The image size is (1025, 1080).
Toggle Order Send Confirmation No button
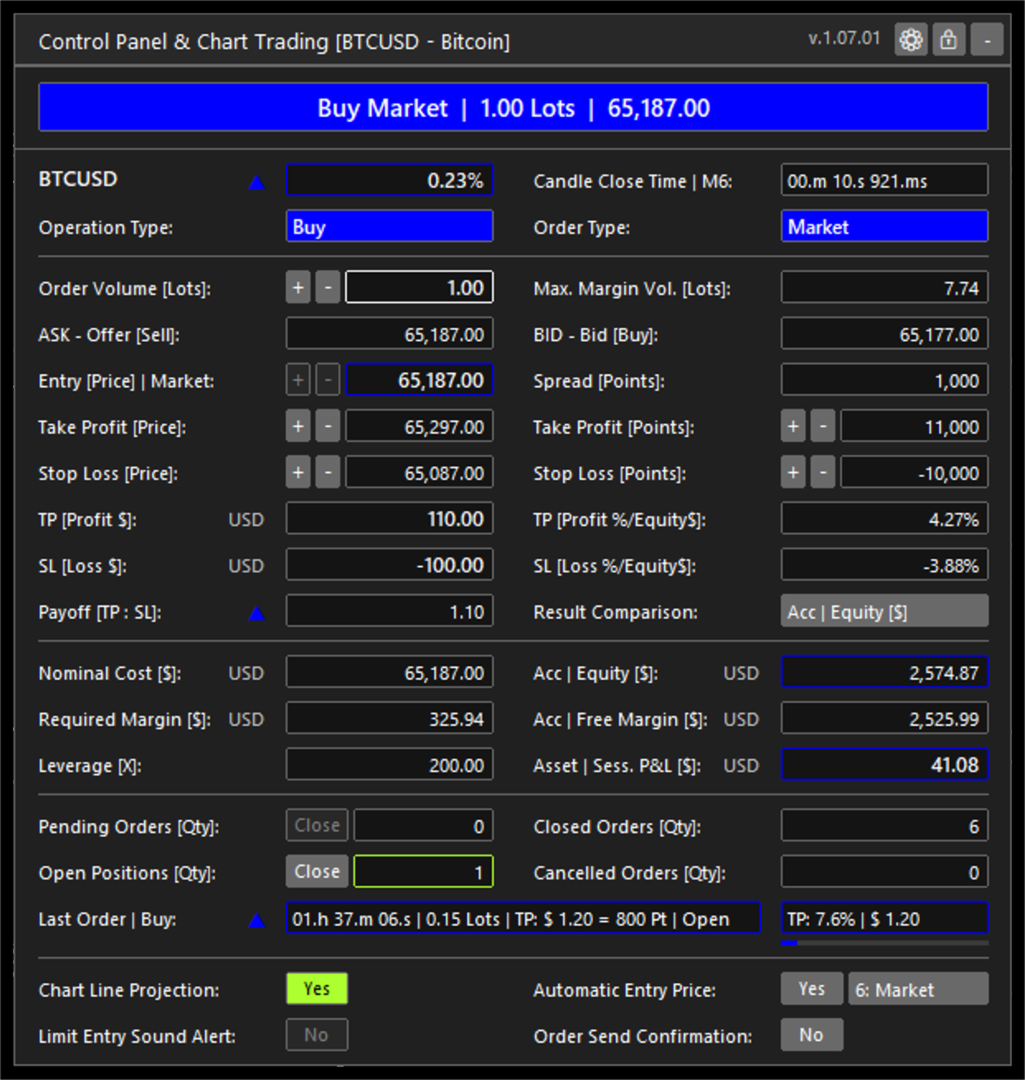pyautogui.click(x=811, y=1035)
